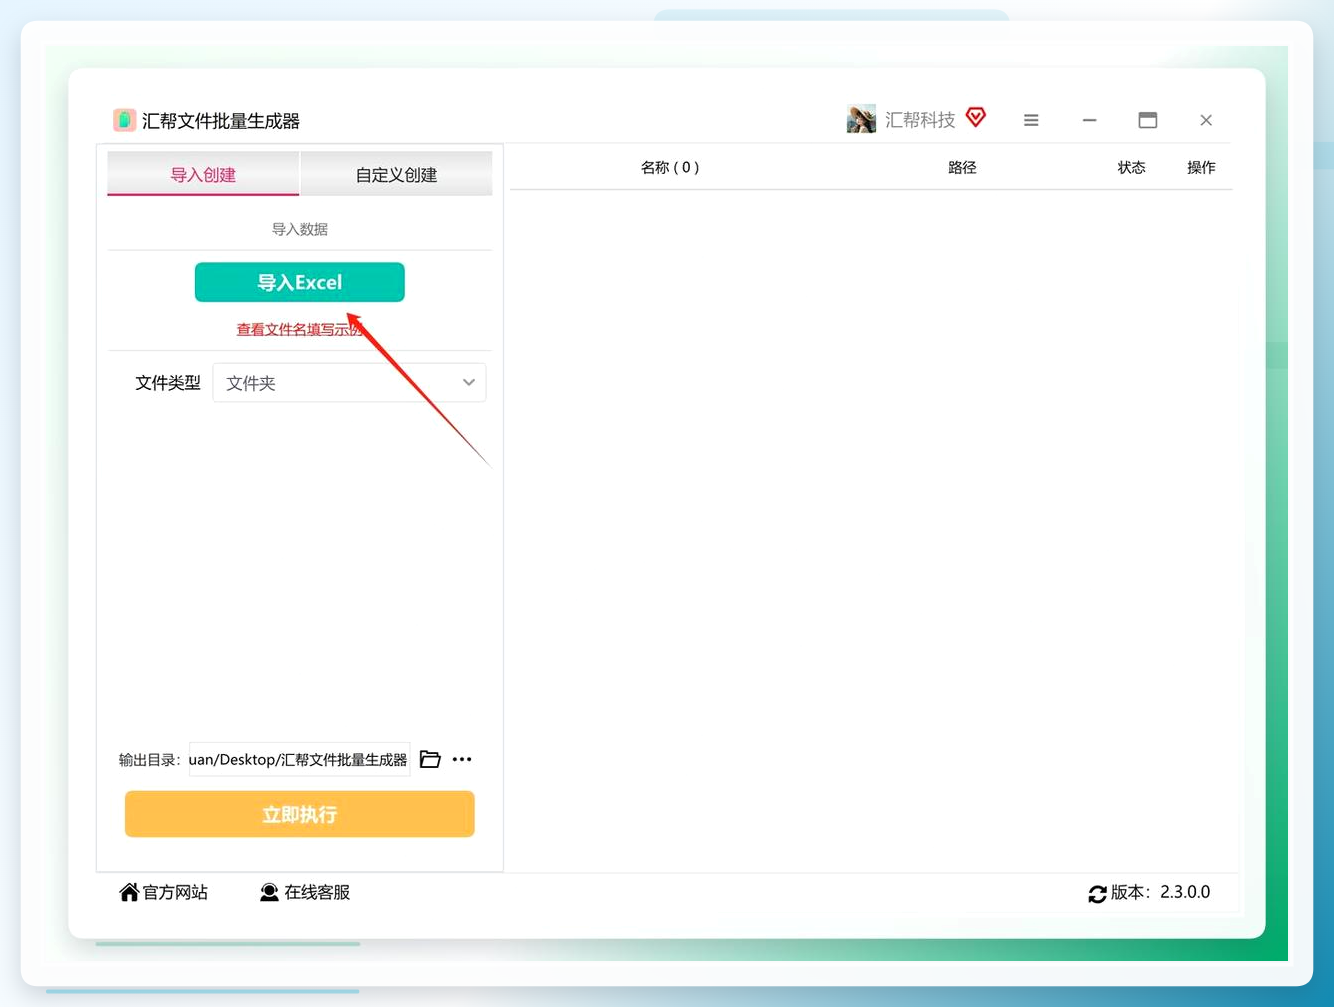Click the 状态 column header

pyautogui.click(x=1131, y=167)
